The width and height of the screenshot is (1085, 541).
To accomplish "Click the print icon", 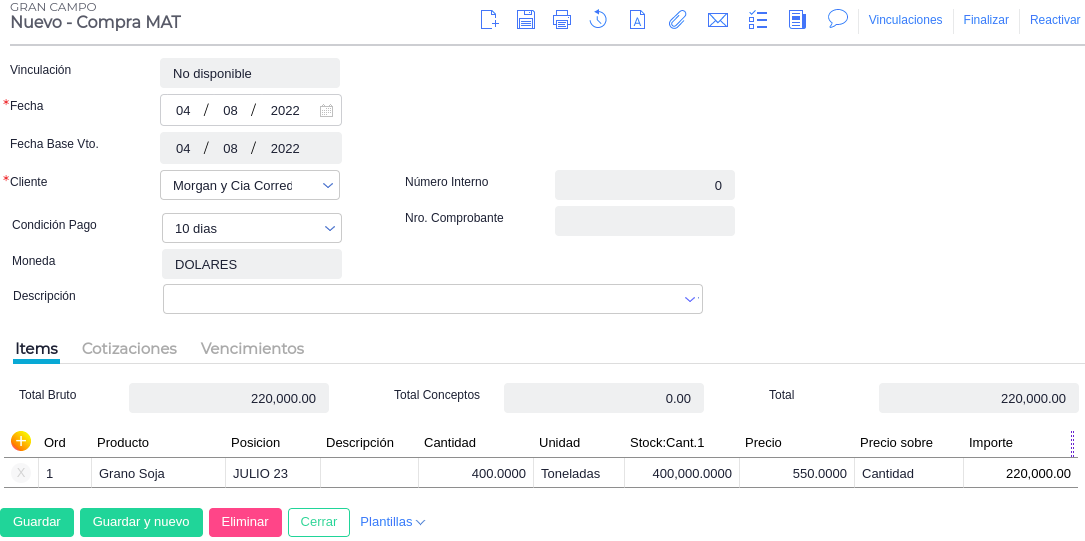I will 562,20.
